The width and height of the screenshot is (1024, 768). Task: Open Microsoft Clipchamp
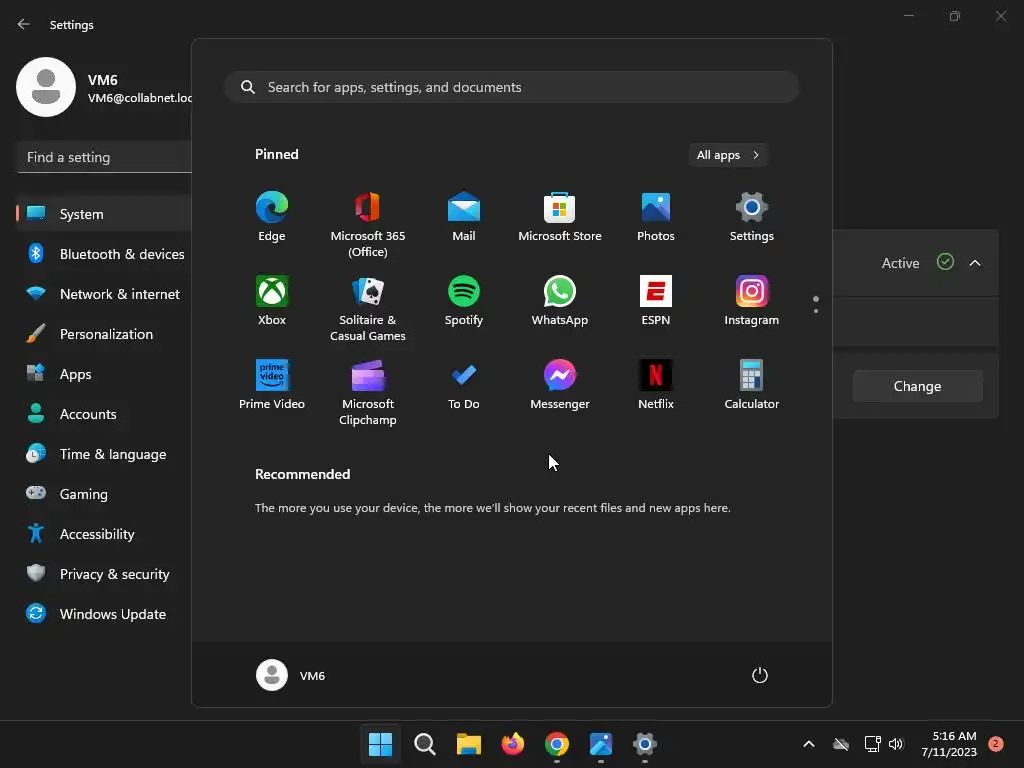[368, 392]
